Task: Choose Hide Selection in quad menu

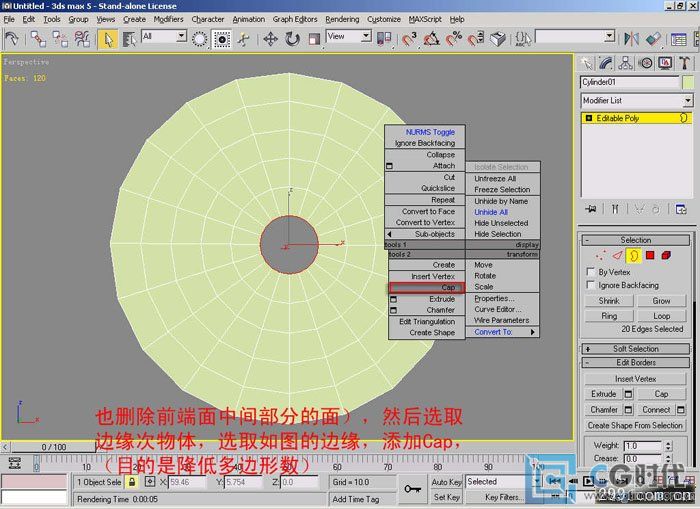Action: tap(503, 234)
